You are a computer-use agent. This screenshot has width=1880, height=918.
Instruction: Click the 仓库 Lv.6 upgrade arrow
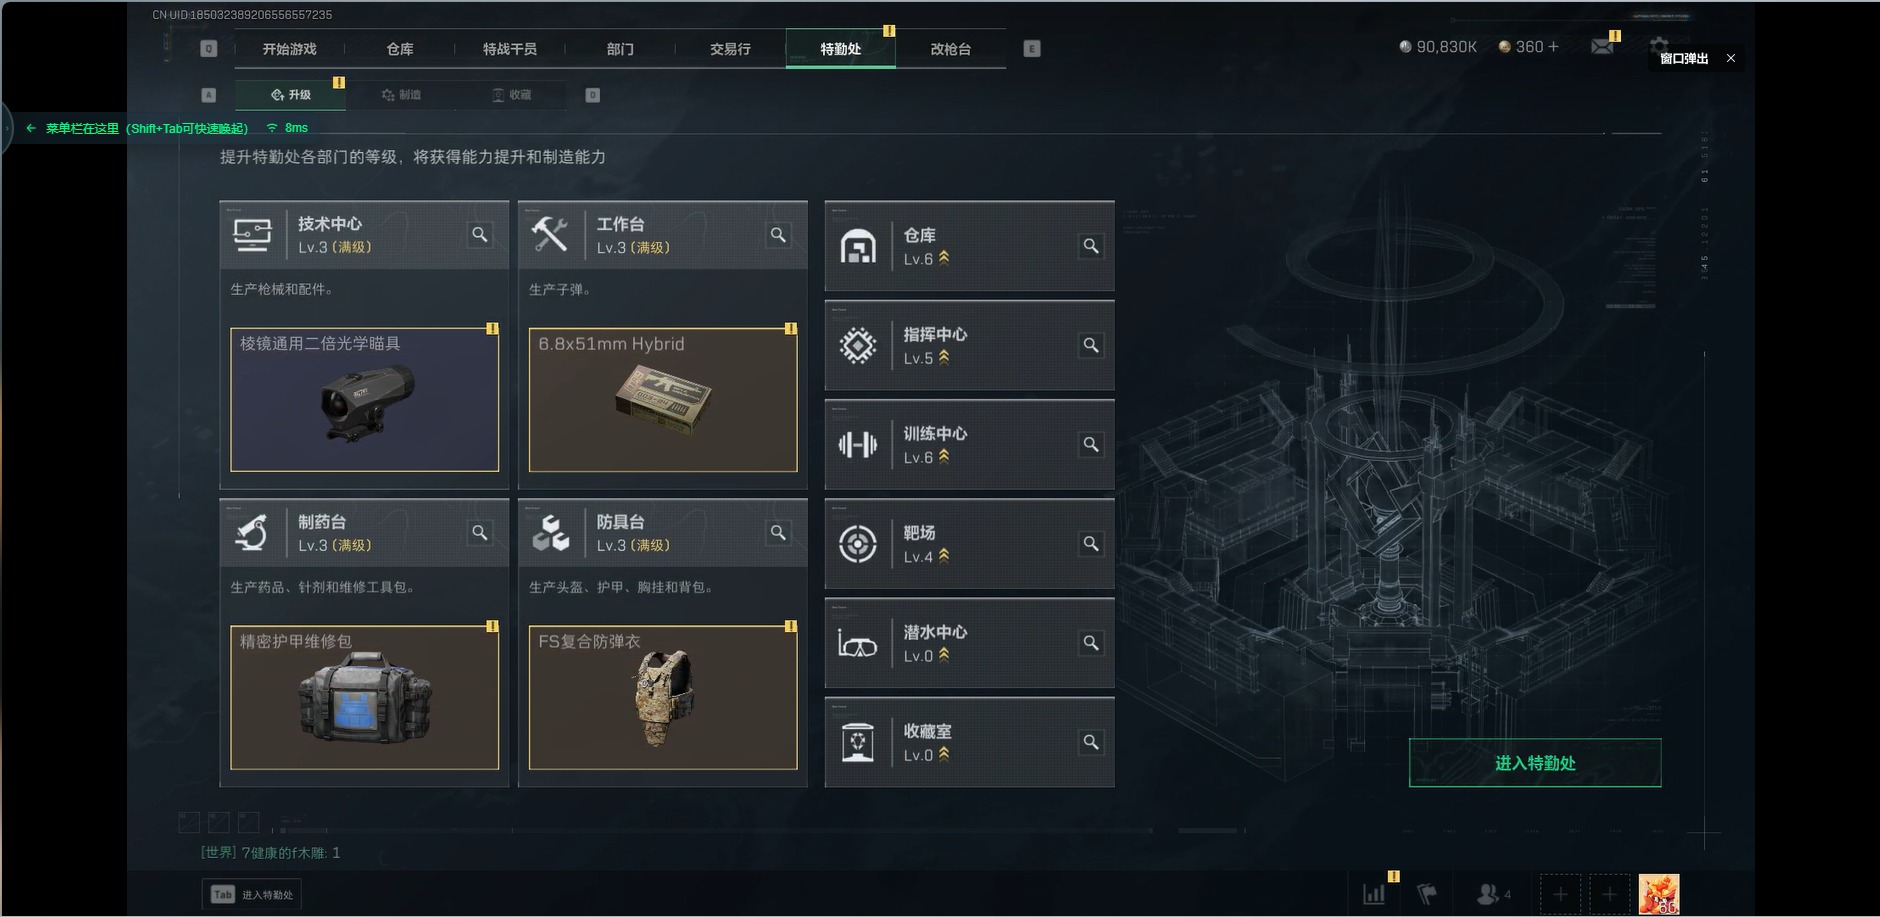[944, 258]
